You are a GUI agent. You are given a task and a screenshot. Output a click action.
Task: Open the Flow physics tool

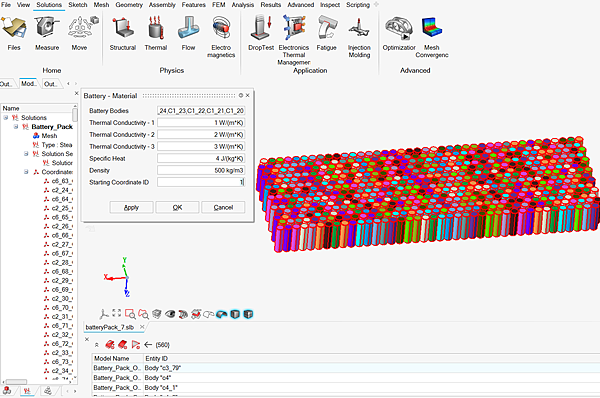[x=188, y=33]
